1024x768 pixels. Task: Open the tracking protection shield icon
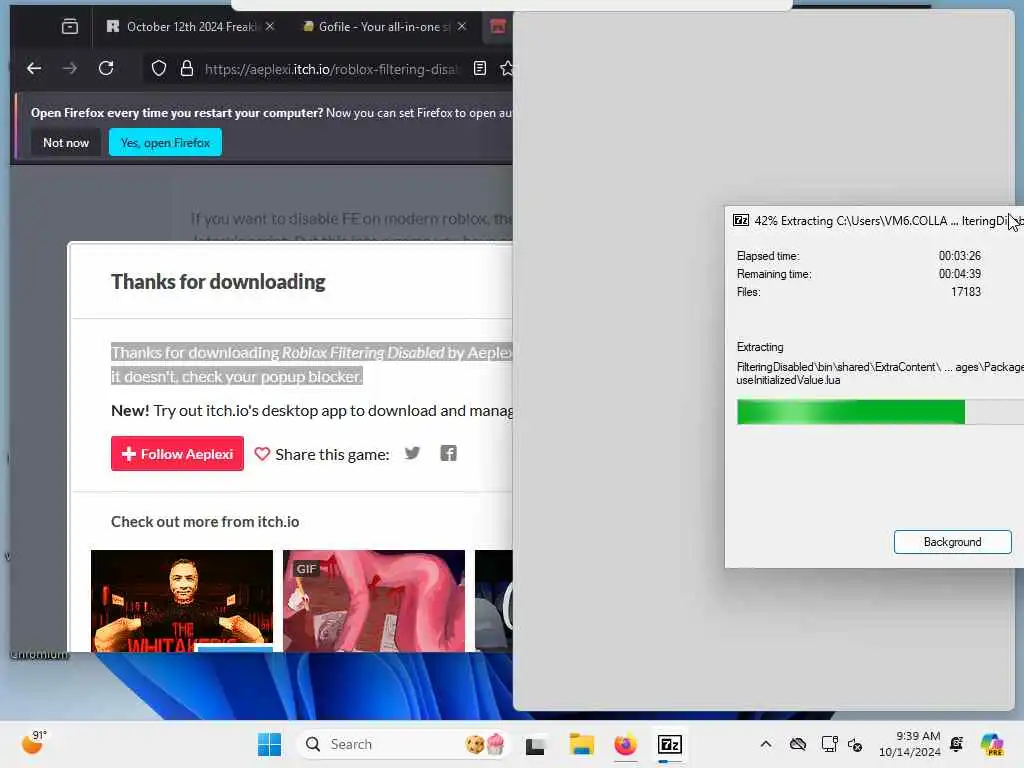[x=159, y=69]
